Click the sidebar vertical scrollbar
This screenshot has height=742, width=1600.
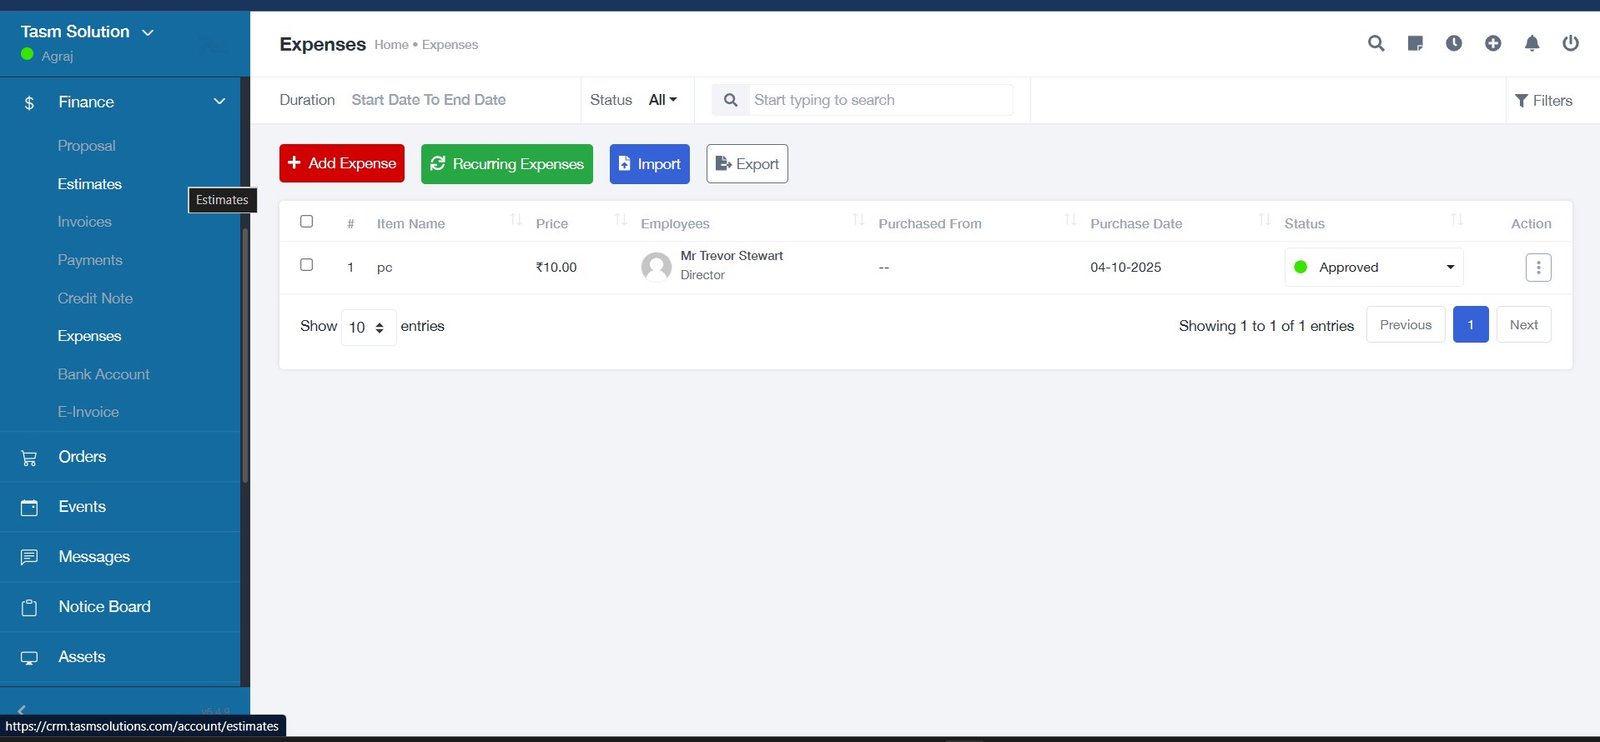(x=244, y=355)
